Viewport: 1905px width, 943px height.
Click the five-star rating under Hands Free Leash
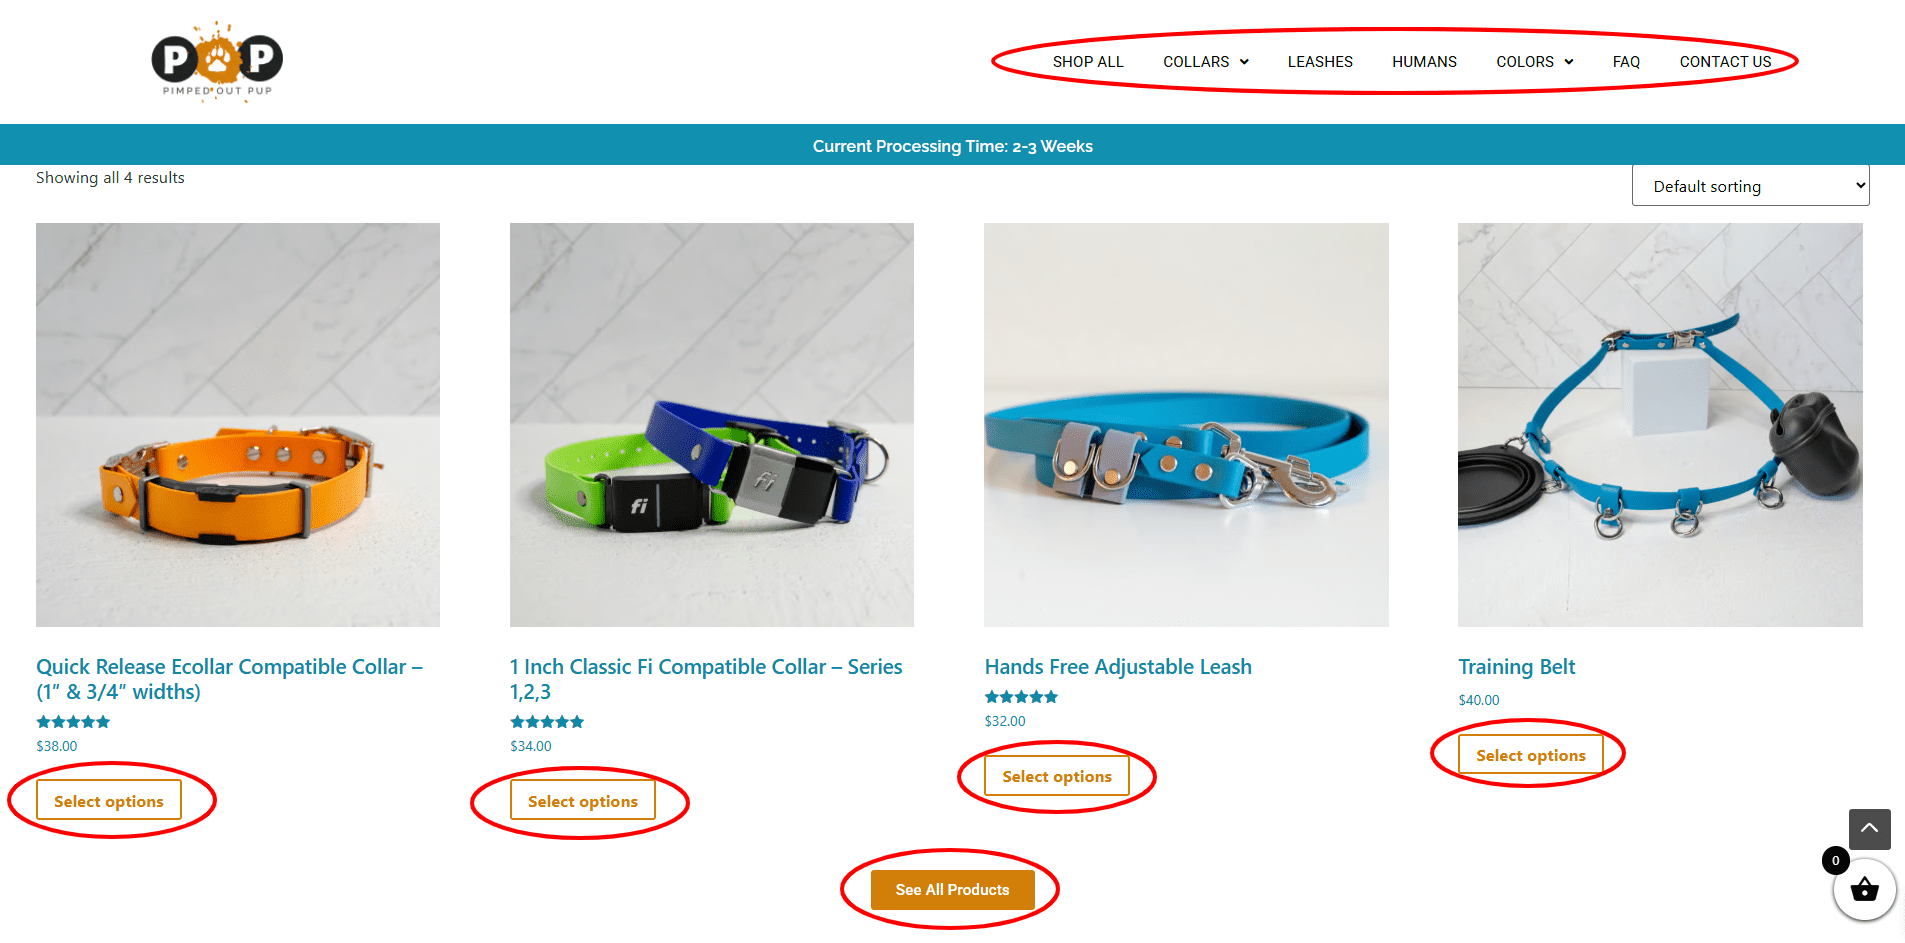(1021, 697)
